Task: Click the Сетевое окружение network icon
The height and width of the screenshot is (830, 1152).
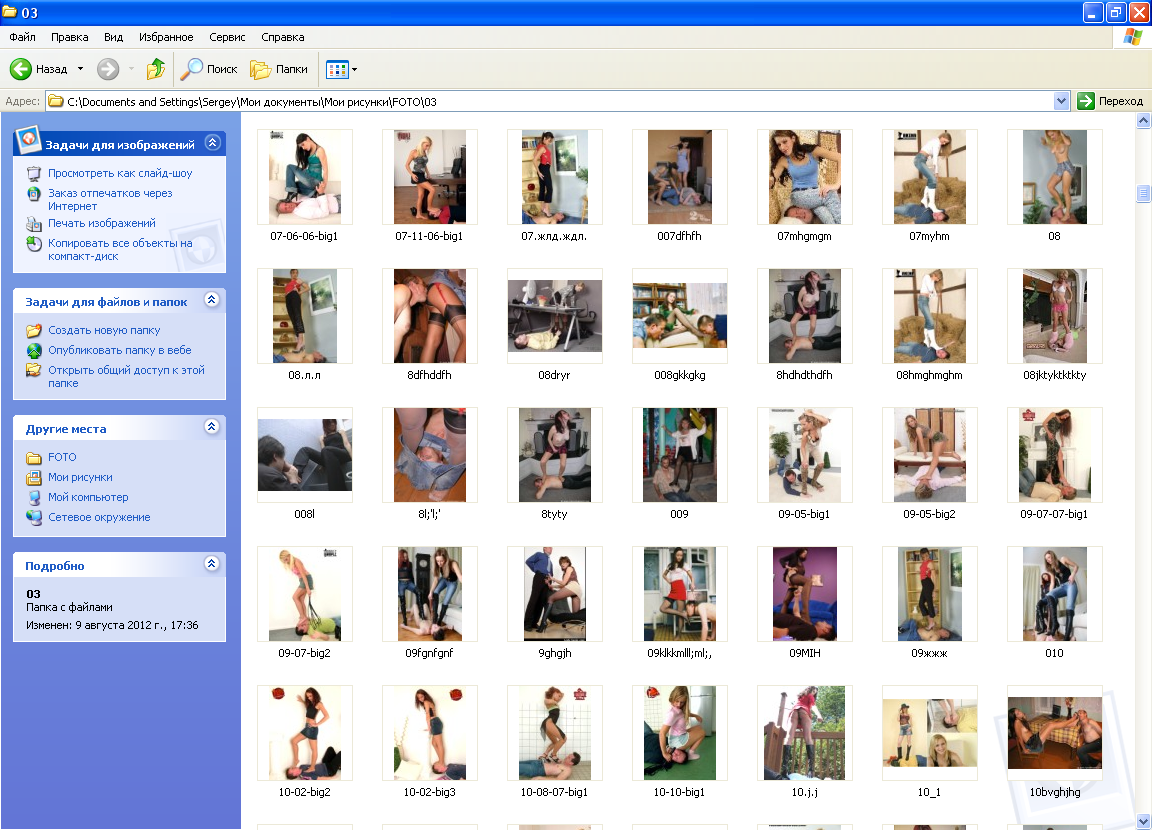Action: click(x=34, y=517)
